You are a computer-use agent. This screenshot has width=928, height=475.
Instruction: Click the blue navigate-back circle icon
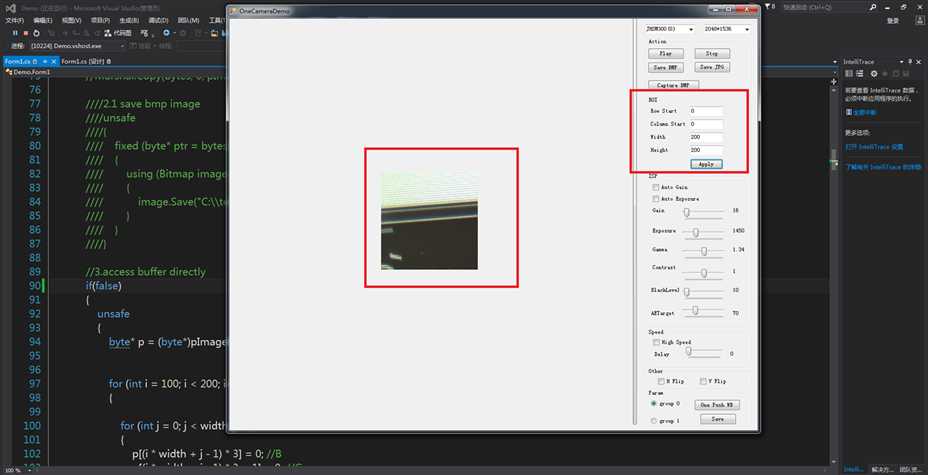tap(167, 33)
